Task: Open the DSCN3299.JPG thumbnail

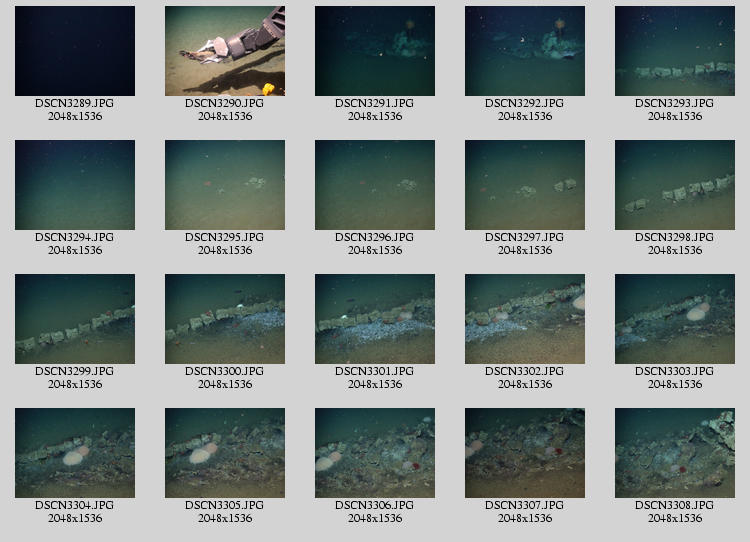Action: (75, 319)
